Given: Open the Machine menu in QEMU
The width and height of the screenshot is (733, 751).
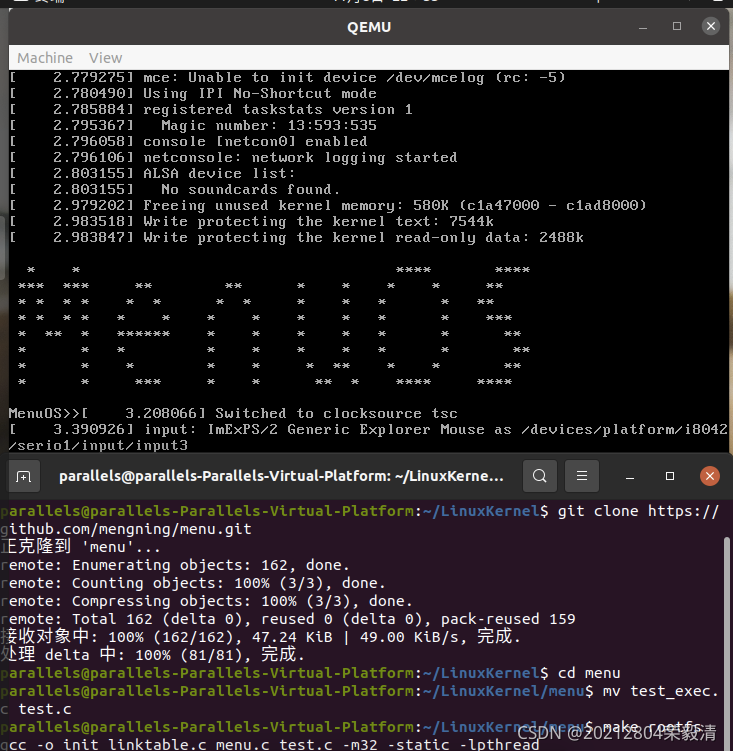Looking at the screenshot, I should click(x=45, y=58).
